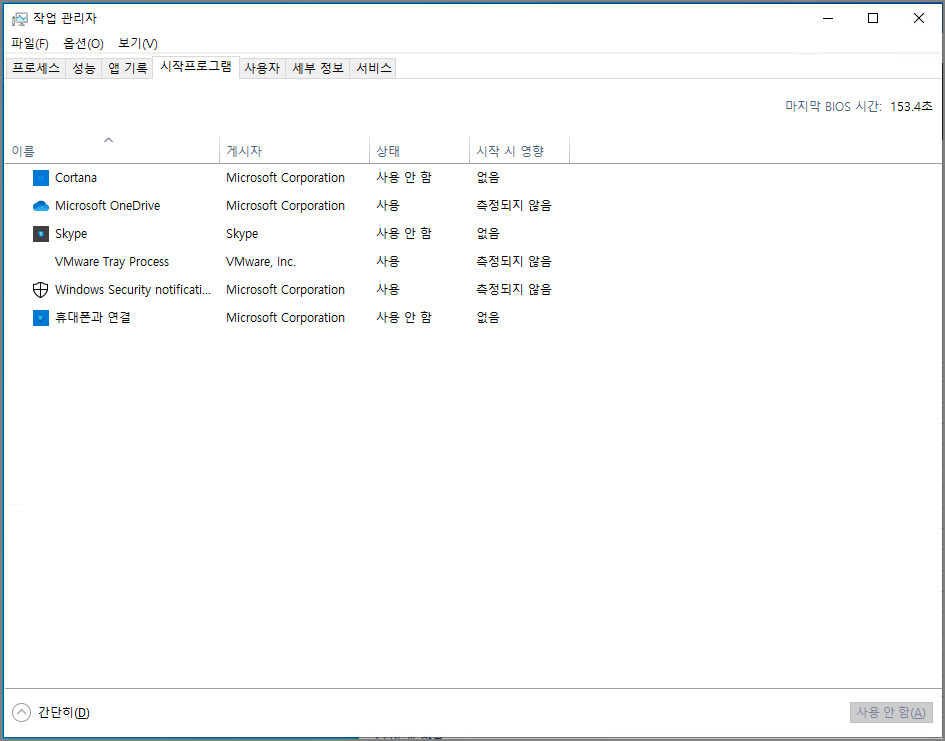Open the 보기(V) menu
Image resolution: width=945 pixels, height=741 pixels.
click(138, 43)
